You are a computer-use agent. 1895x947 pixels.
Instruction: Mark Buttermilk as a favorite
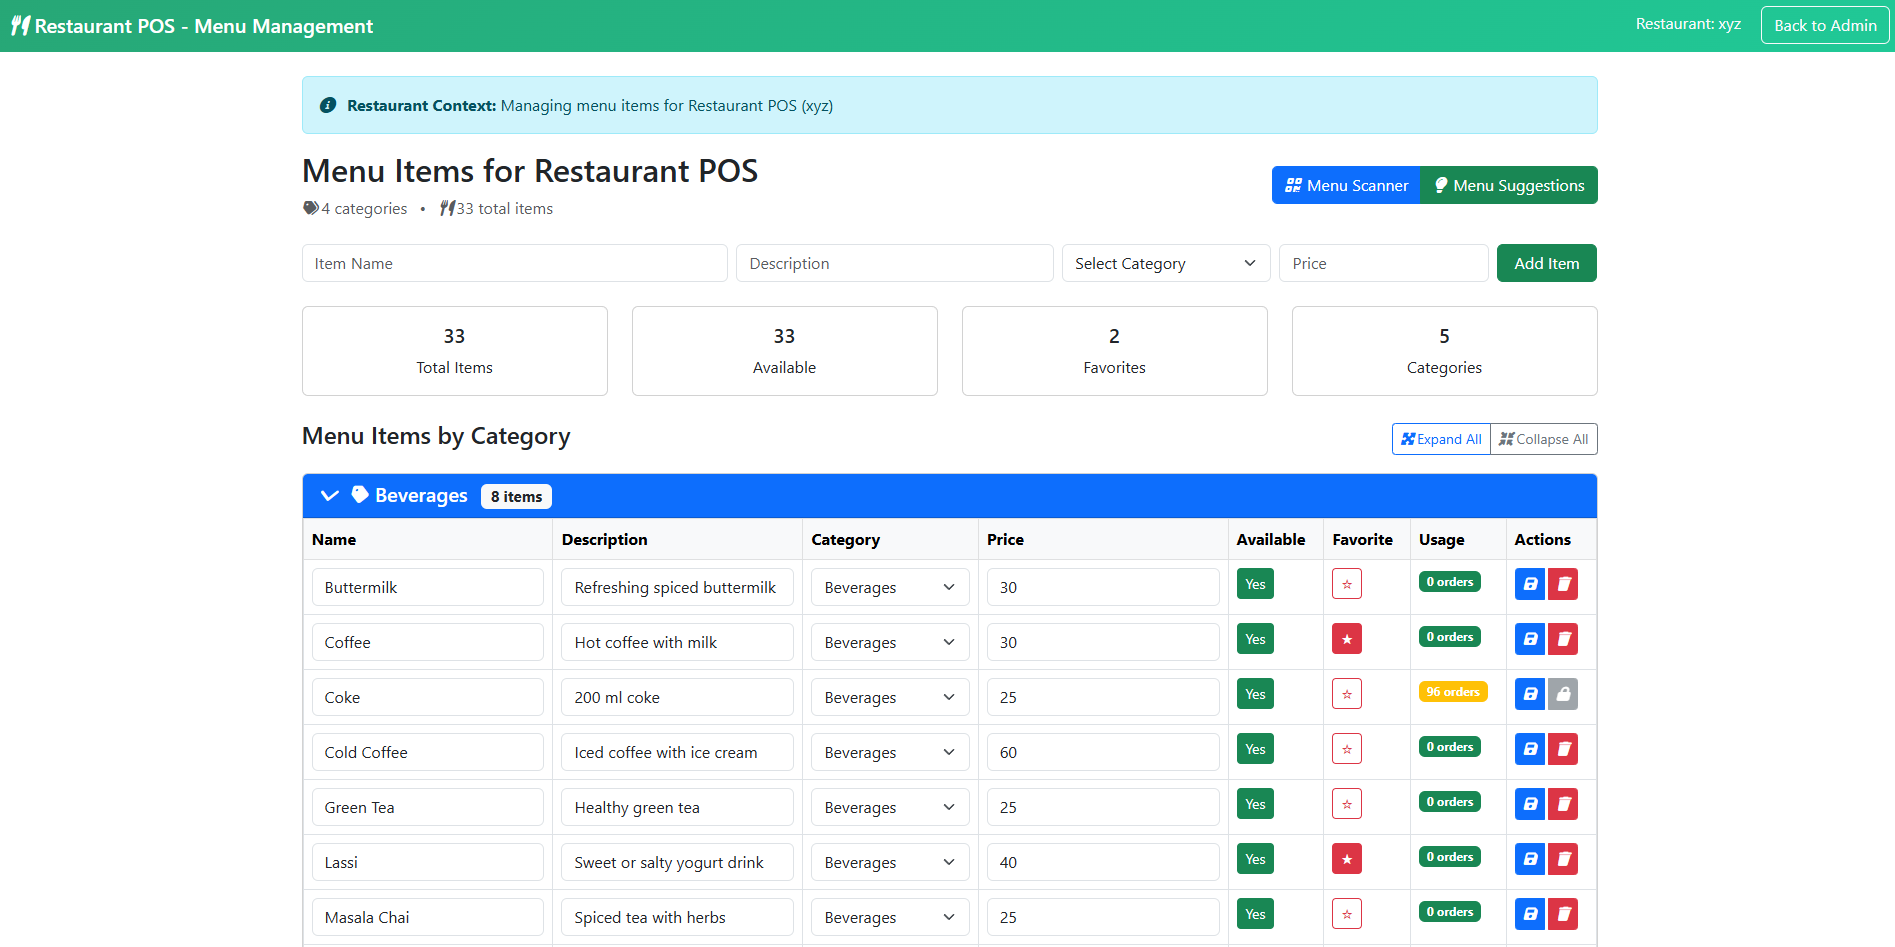click(1346, 583)
